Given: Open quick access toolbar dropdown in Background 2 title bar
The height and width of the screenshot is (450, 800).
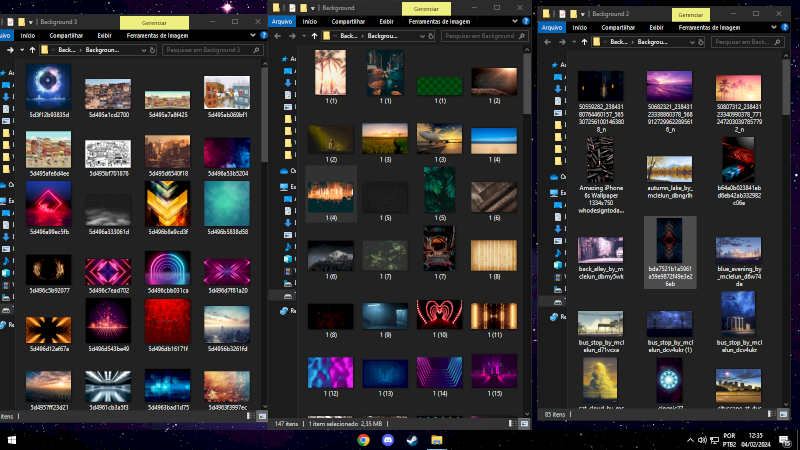Looking at the screenshot, I should [582, 15].
